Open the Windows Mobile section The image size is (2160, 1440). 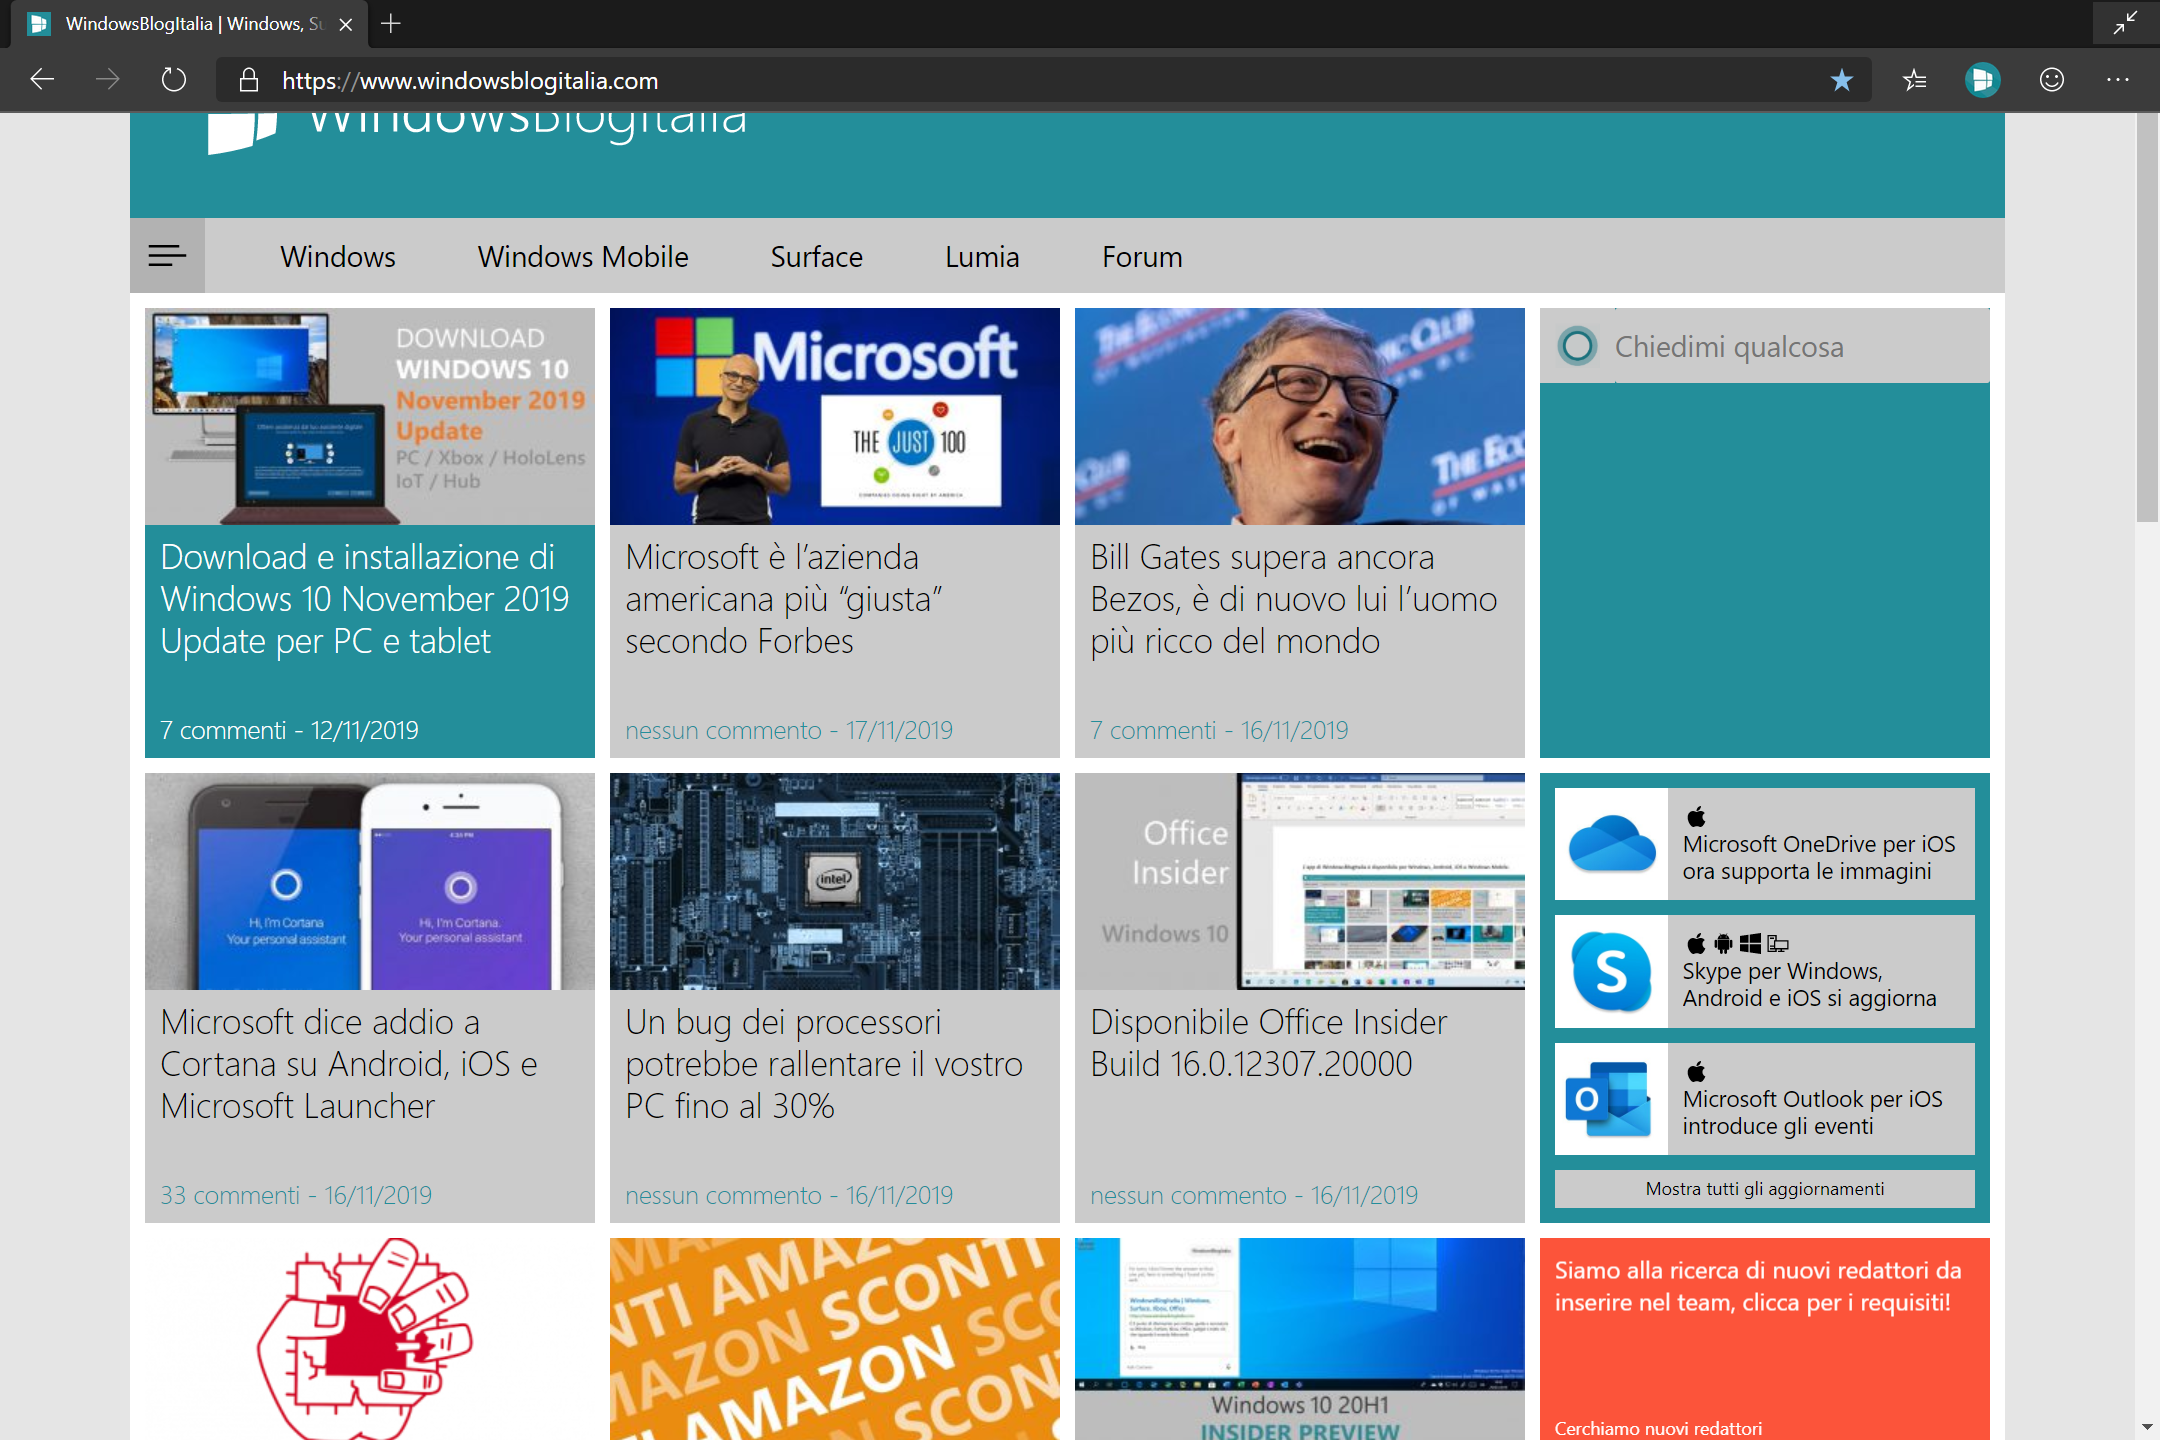pos(583,257)
